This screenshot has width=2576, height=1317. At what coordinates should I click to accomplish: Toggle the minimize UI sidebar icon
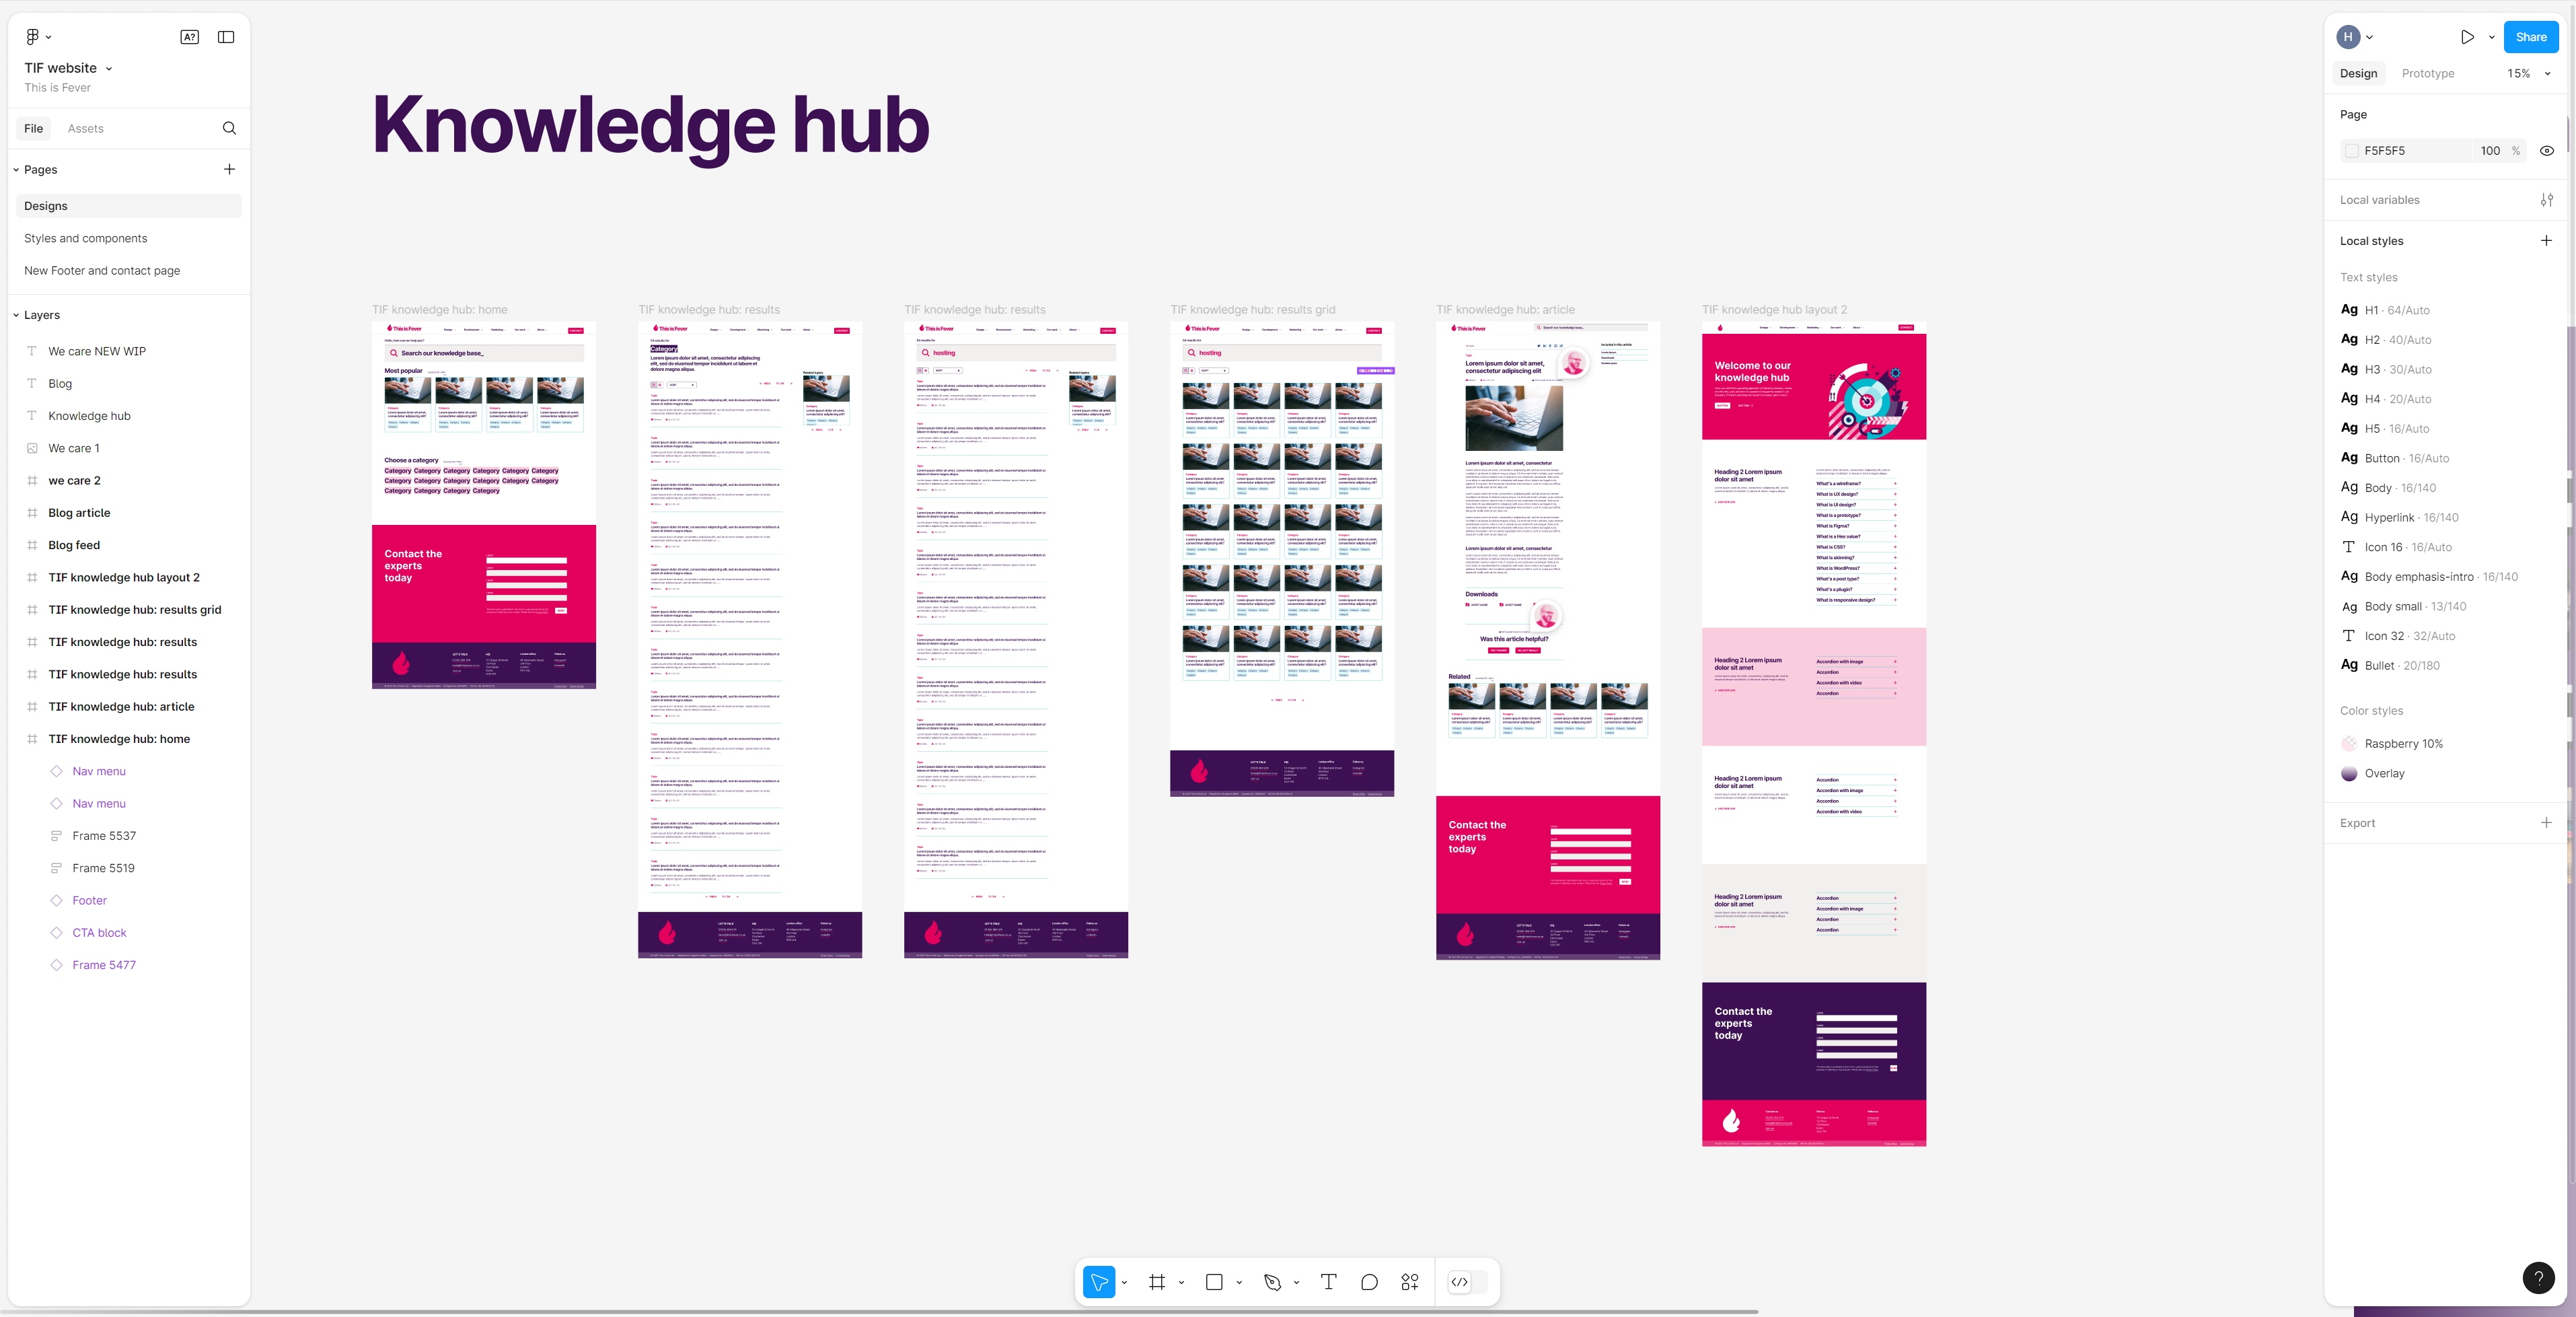[x=226, y=37]
